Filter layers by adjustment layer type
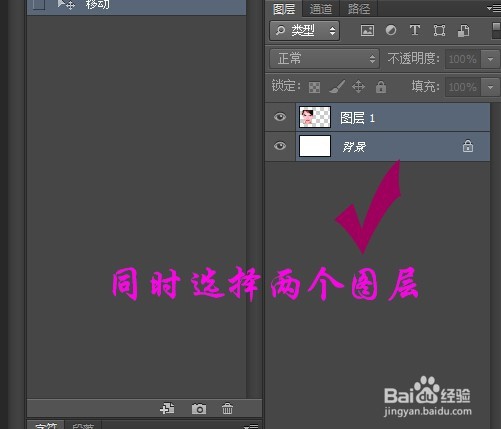Viewport: 501px width, 429px height. 391,31
